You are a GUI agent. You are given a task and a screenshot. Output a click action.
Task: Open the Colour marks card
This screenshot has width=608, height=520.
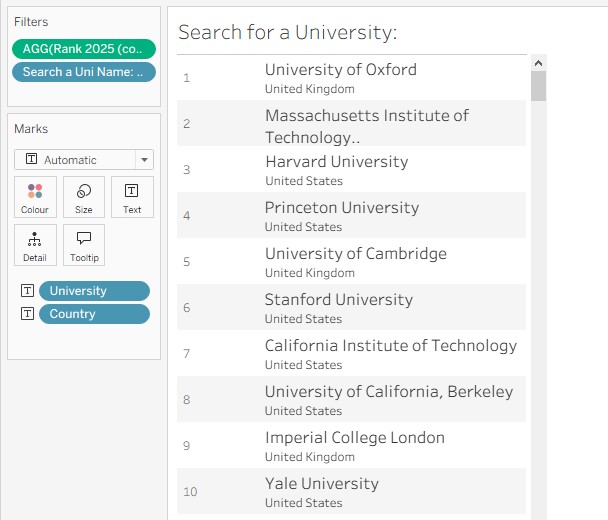click(x=35, y=197)
